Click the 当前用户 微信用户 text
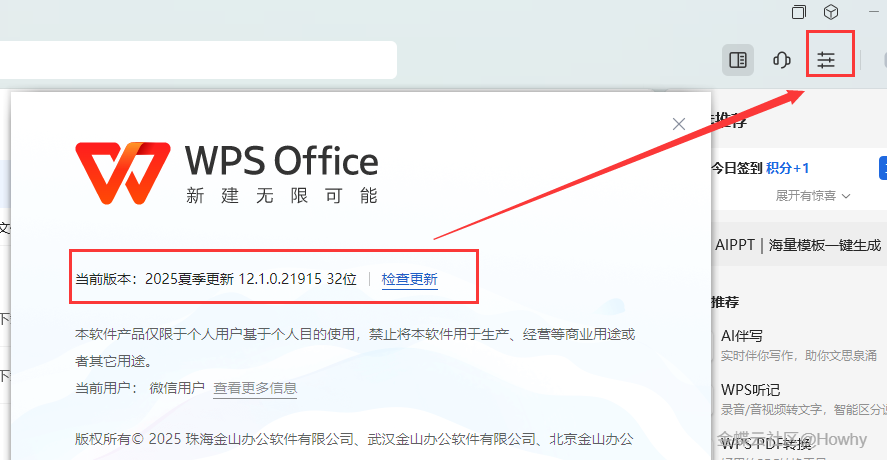 click(x=140, y=388)
